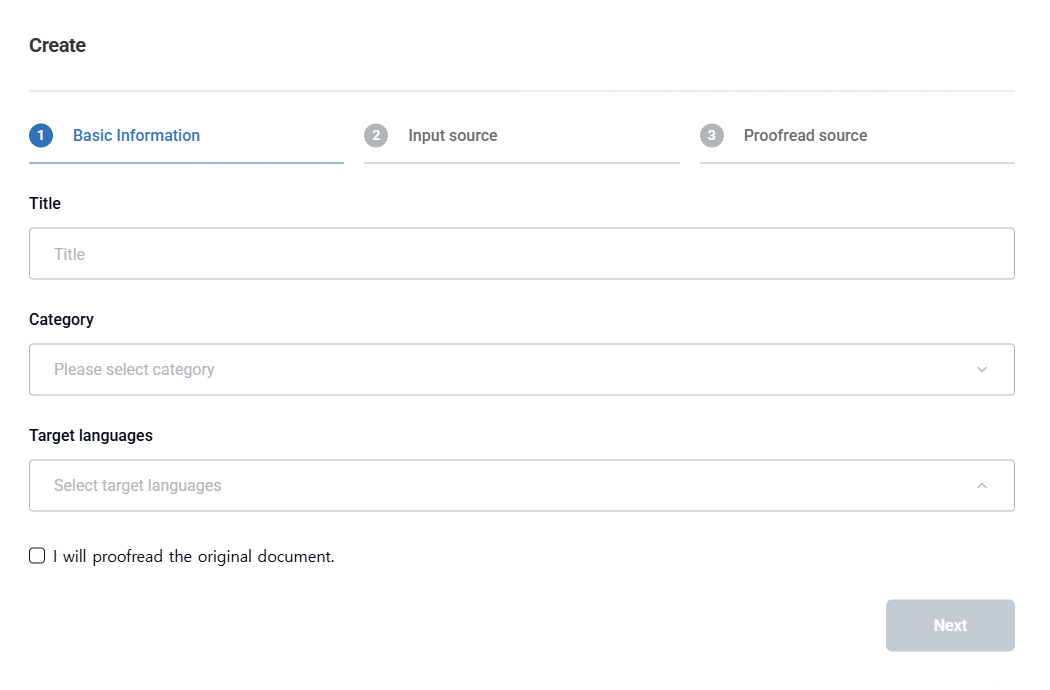Click the Category chevron-down arrow icon
Viewport: 1050px width, 690px height.
(982, 370)
